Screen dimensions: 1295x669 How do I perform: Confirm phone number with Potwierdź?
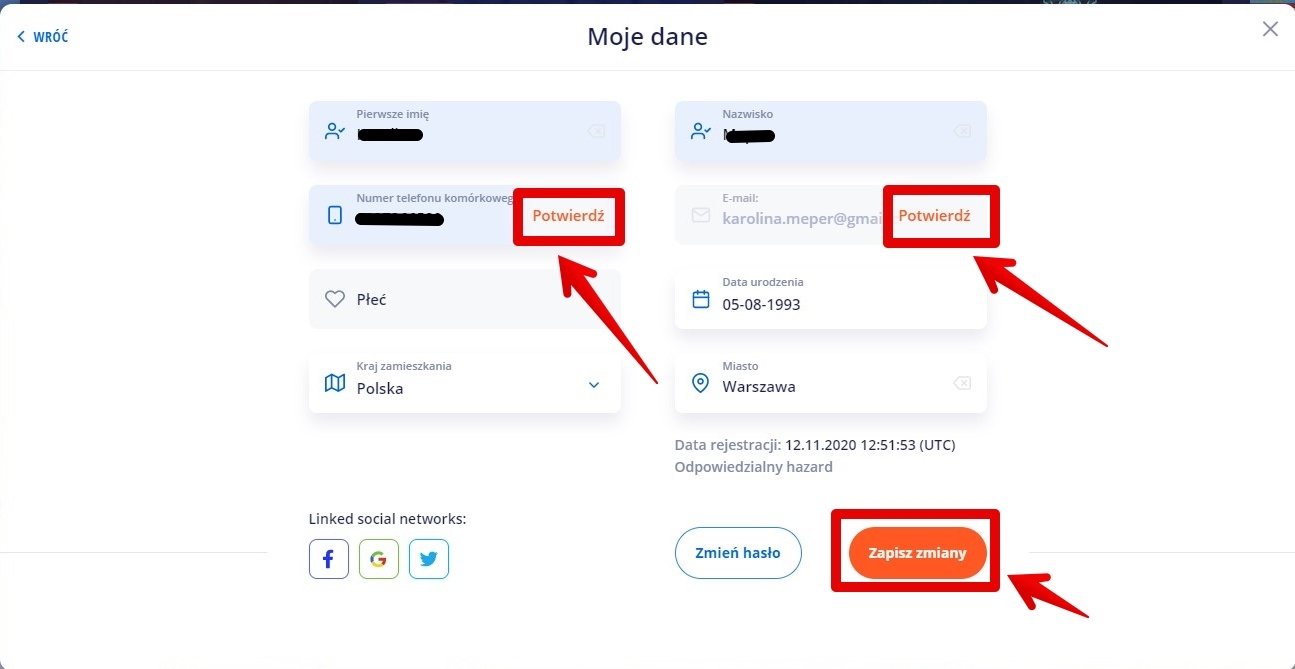(x=569, y=215)
